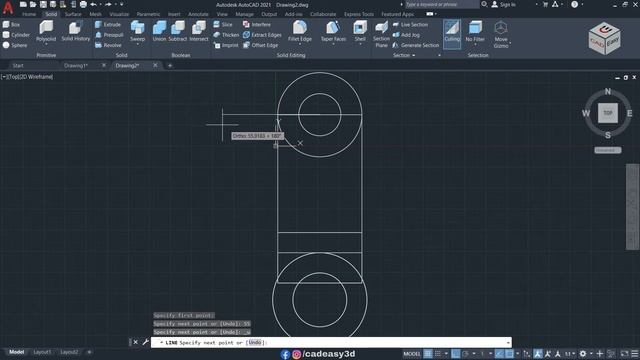The width and height of the screenshot is (640, 360).
Task: Activate the Revolve command
Action: (x=108, y=45)
